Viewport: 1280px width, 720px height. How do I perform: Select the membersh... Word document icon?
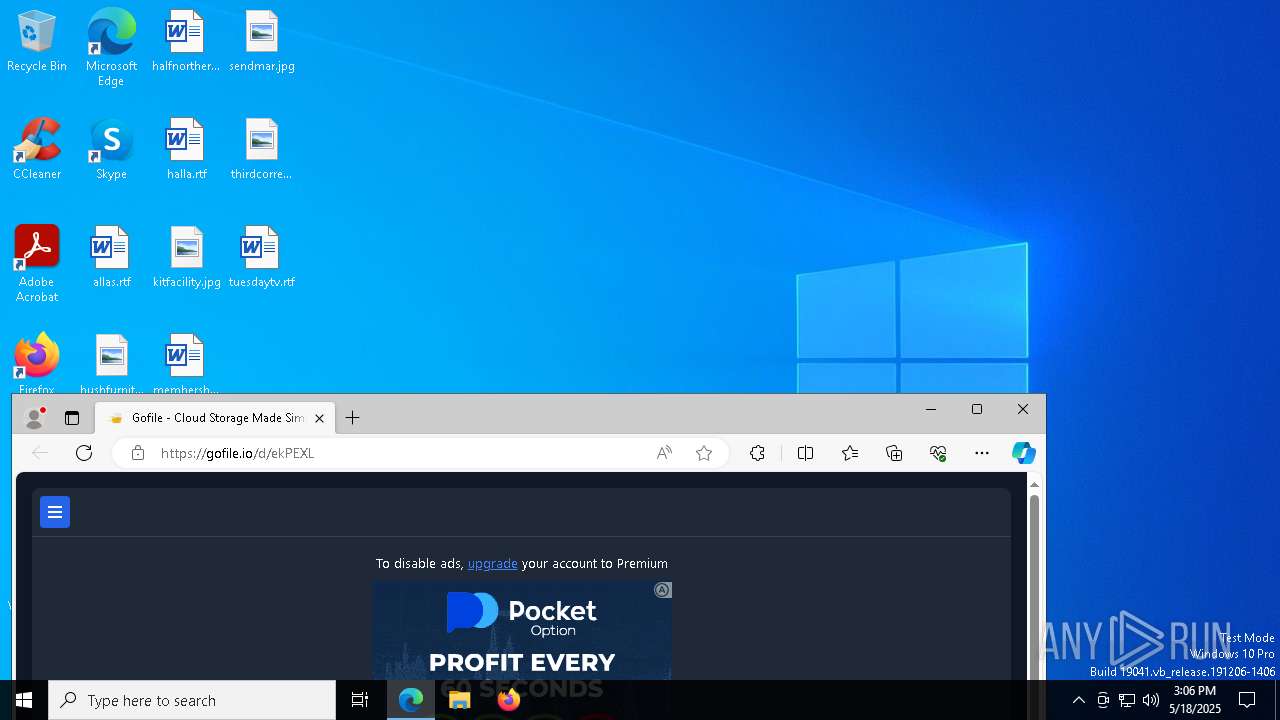tap(185, 364)
